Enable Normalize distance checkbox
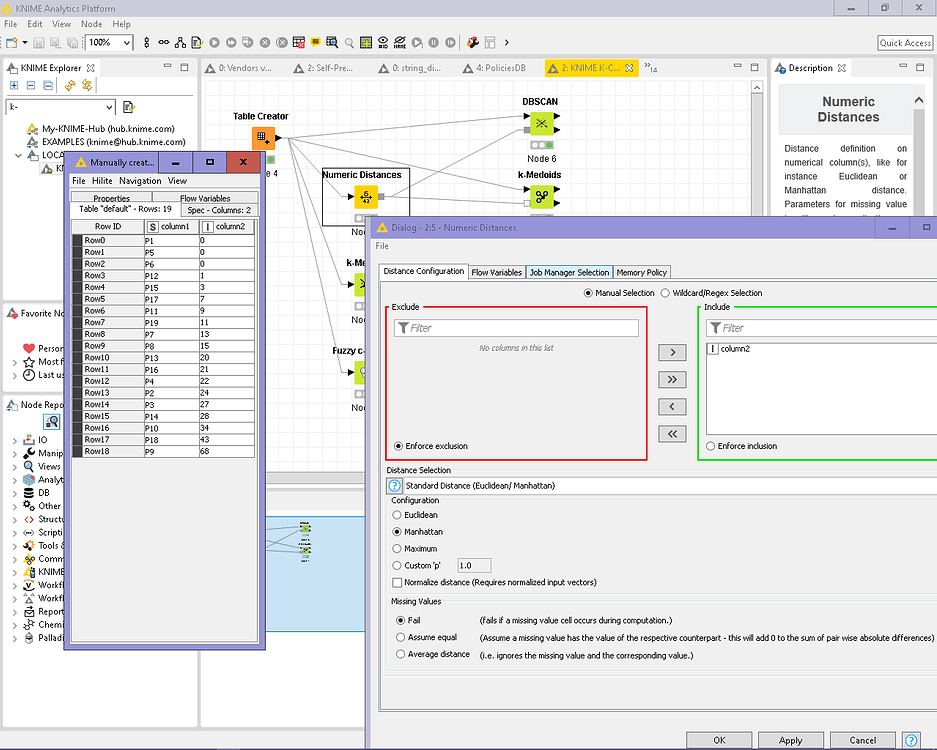 (x=397, y=582)
